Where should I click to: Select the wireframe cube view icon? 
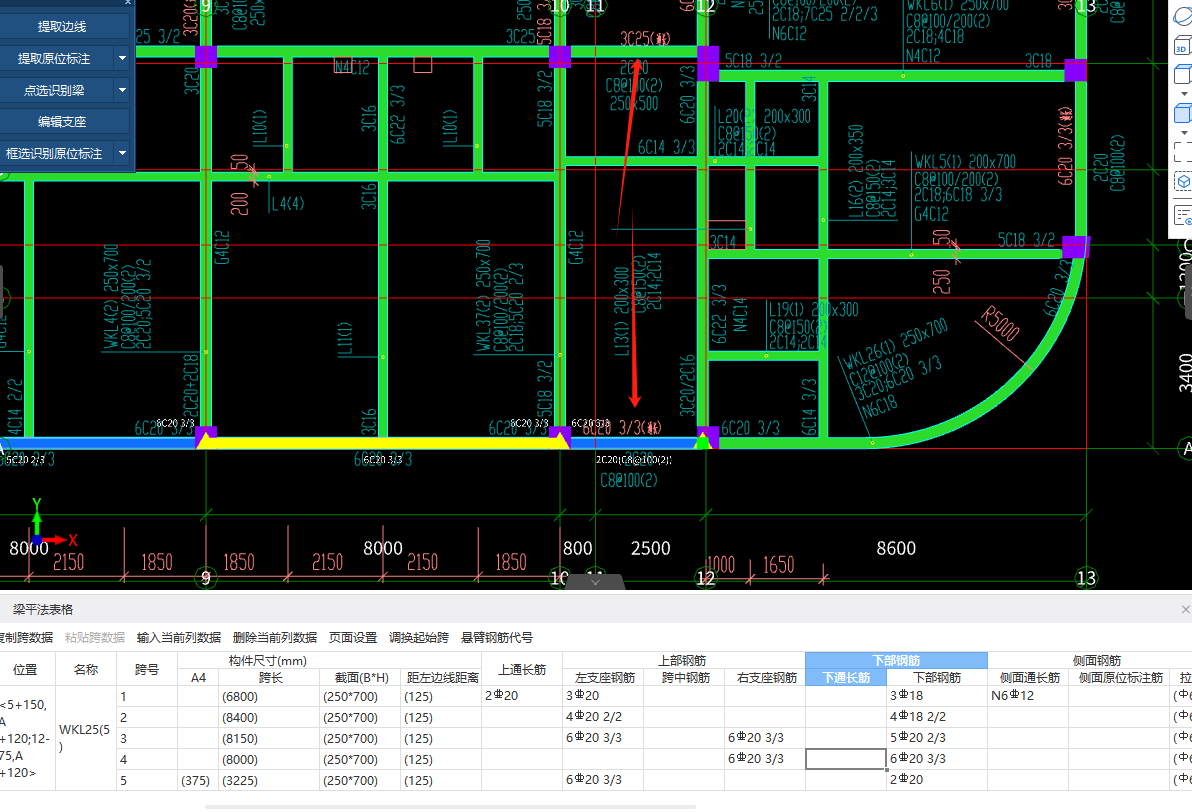tap(1183, 74)
